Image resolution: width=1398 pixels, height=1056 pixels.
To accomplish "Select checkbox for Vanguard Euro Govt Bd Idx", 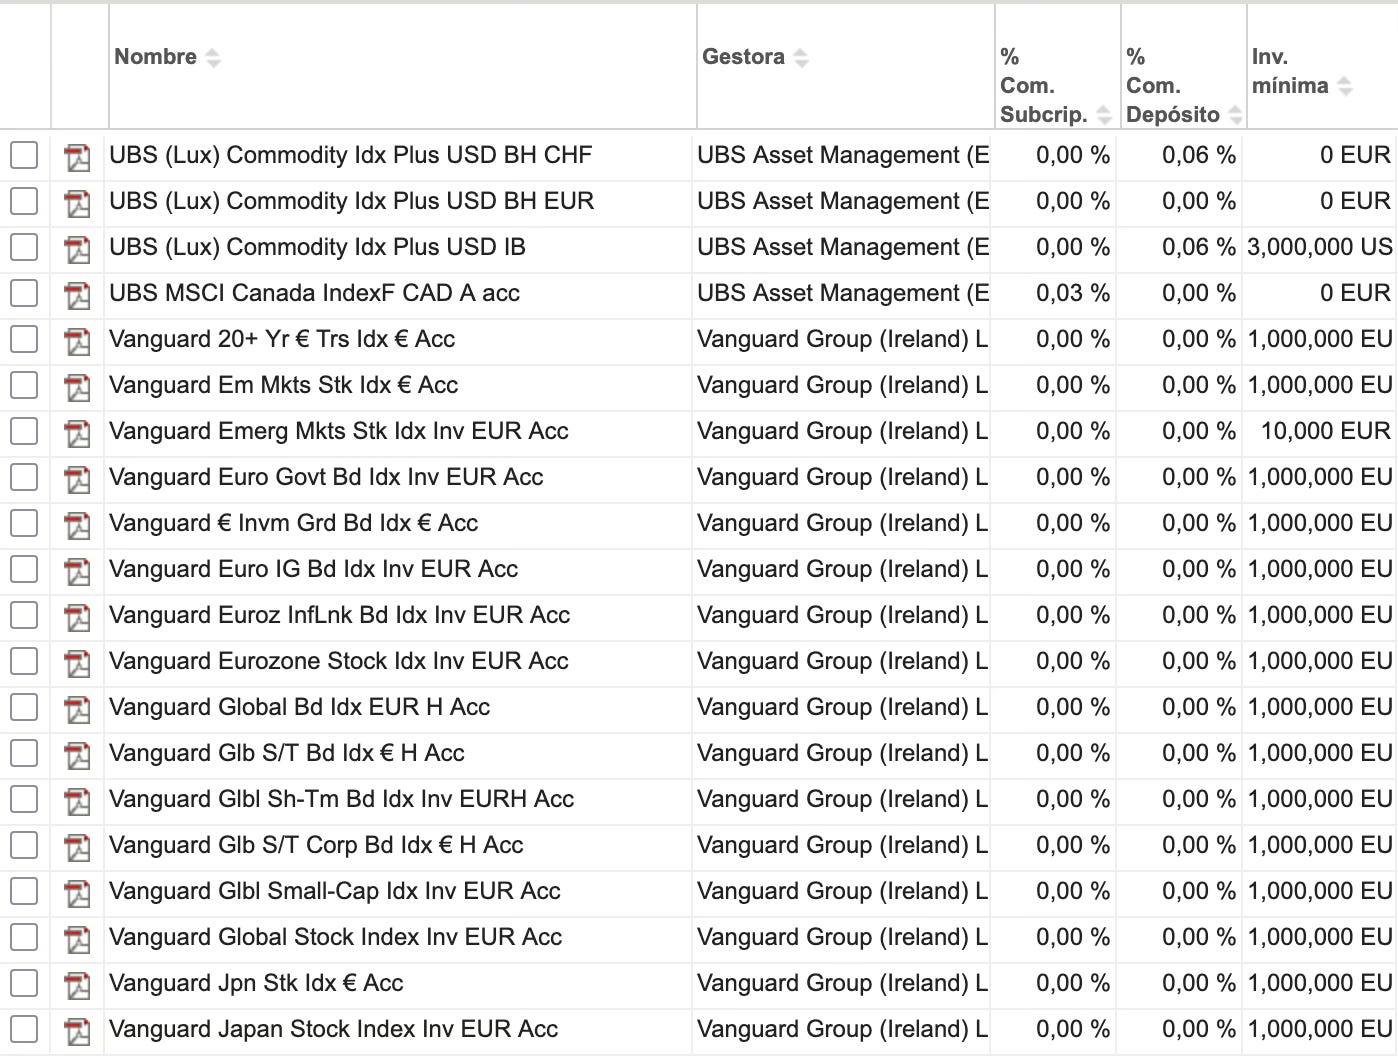I will (24, 477).
